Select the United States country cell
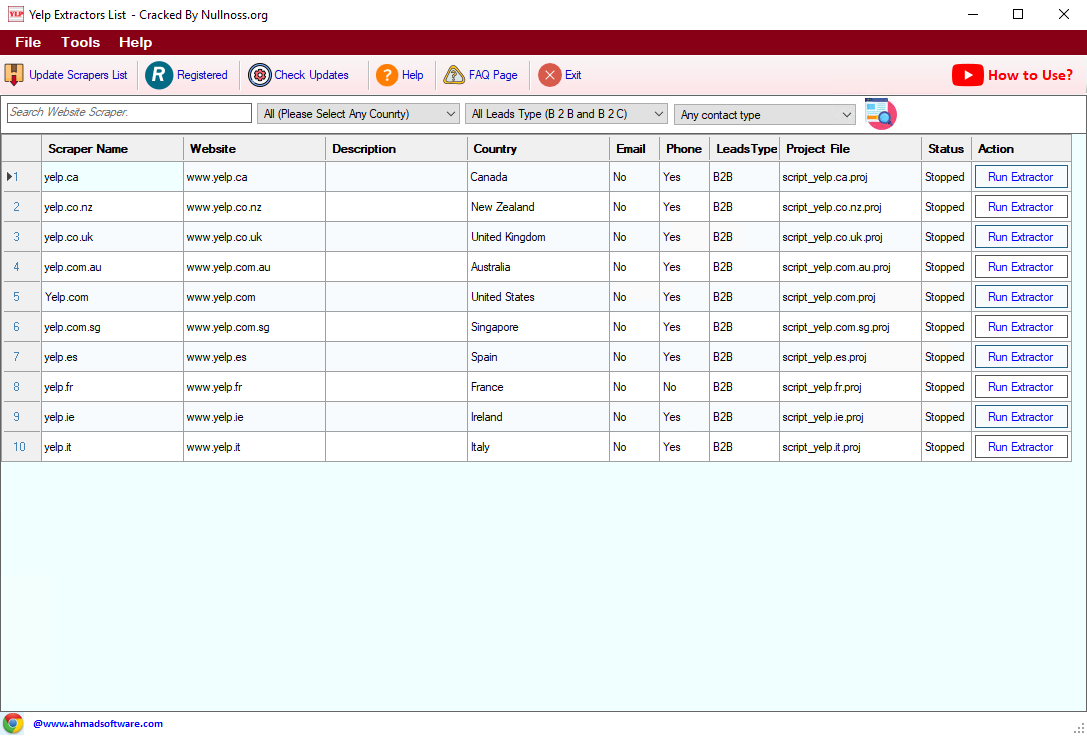This screenshot has height=736, width=1087. tap(539, 297)
